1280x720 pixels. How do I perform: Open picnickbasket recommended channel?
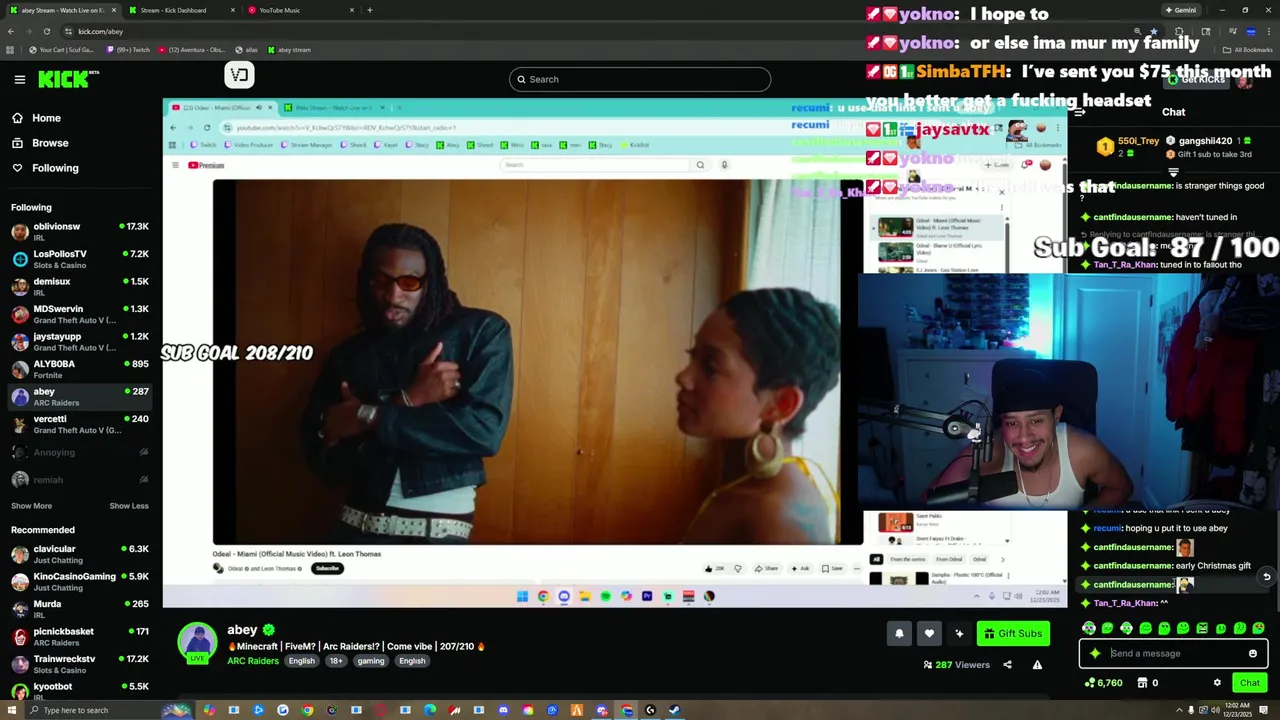[x=80, y=637]
